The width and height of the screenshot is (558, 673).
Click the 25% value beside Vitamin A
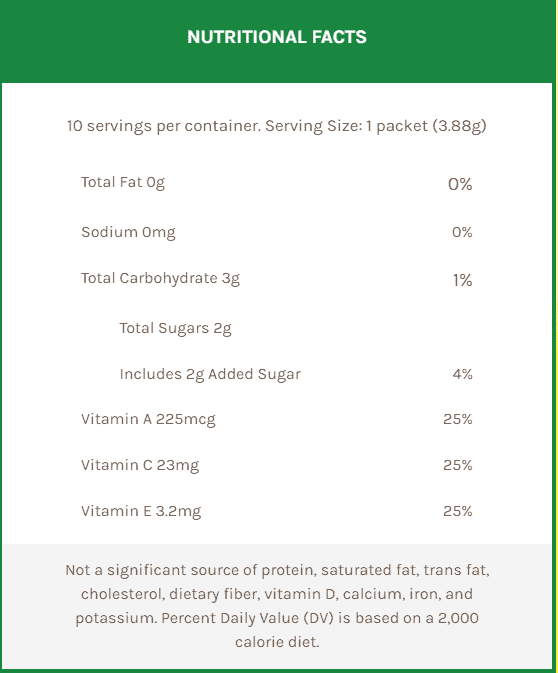click(x=458, y=419)
